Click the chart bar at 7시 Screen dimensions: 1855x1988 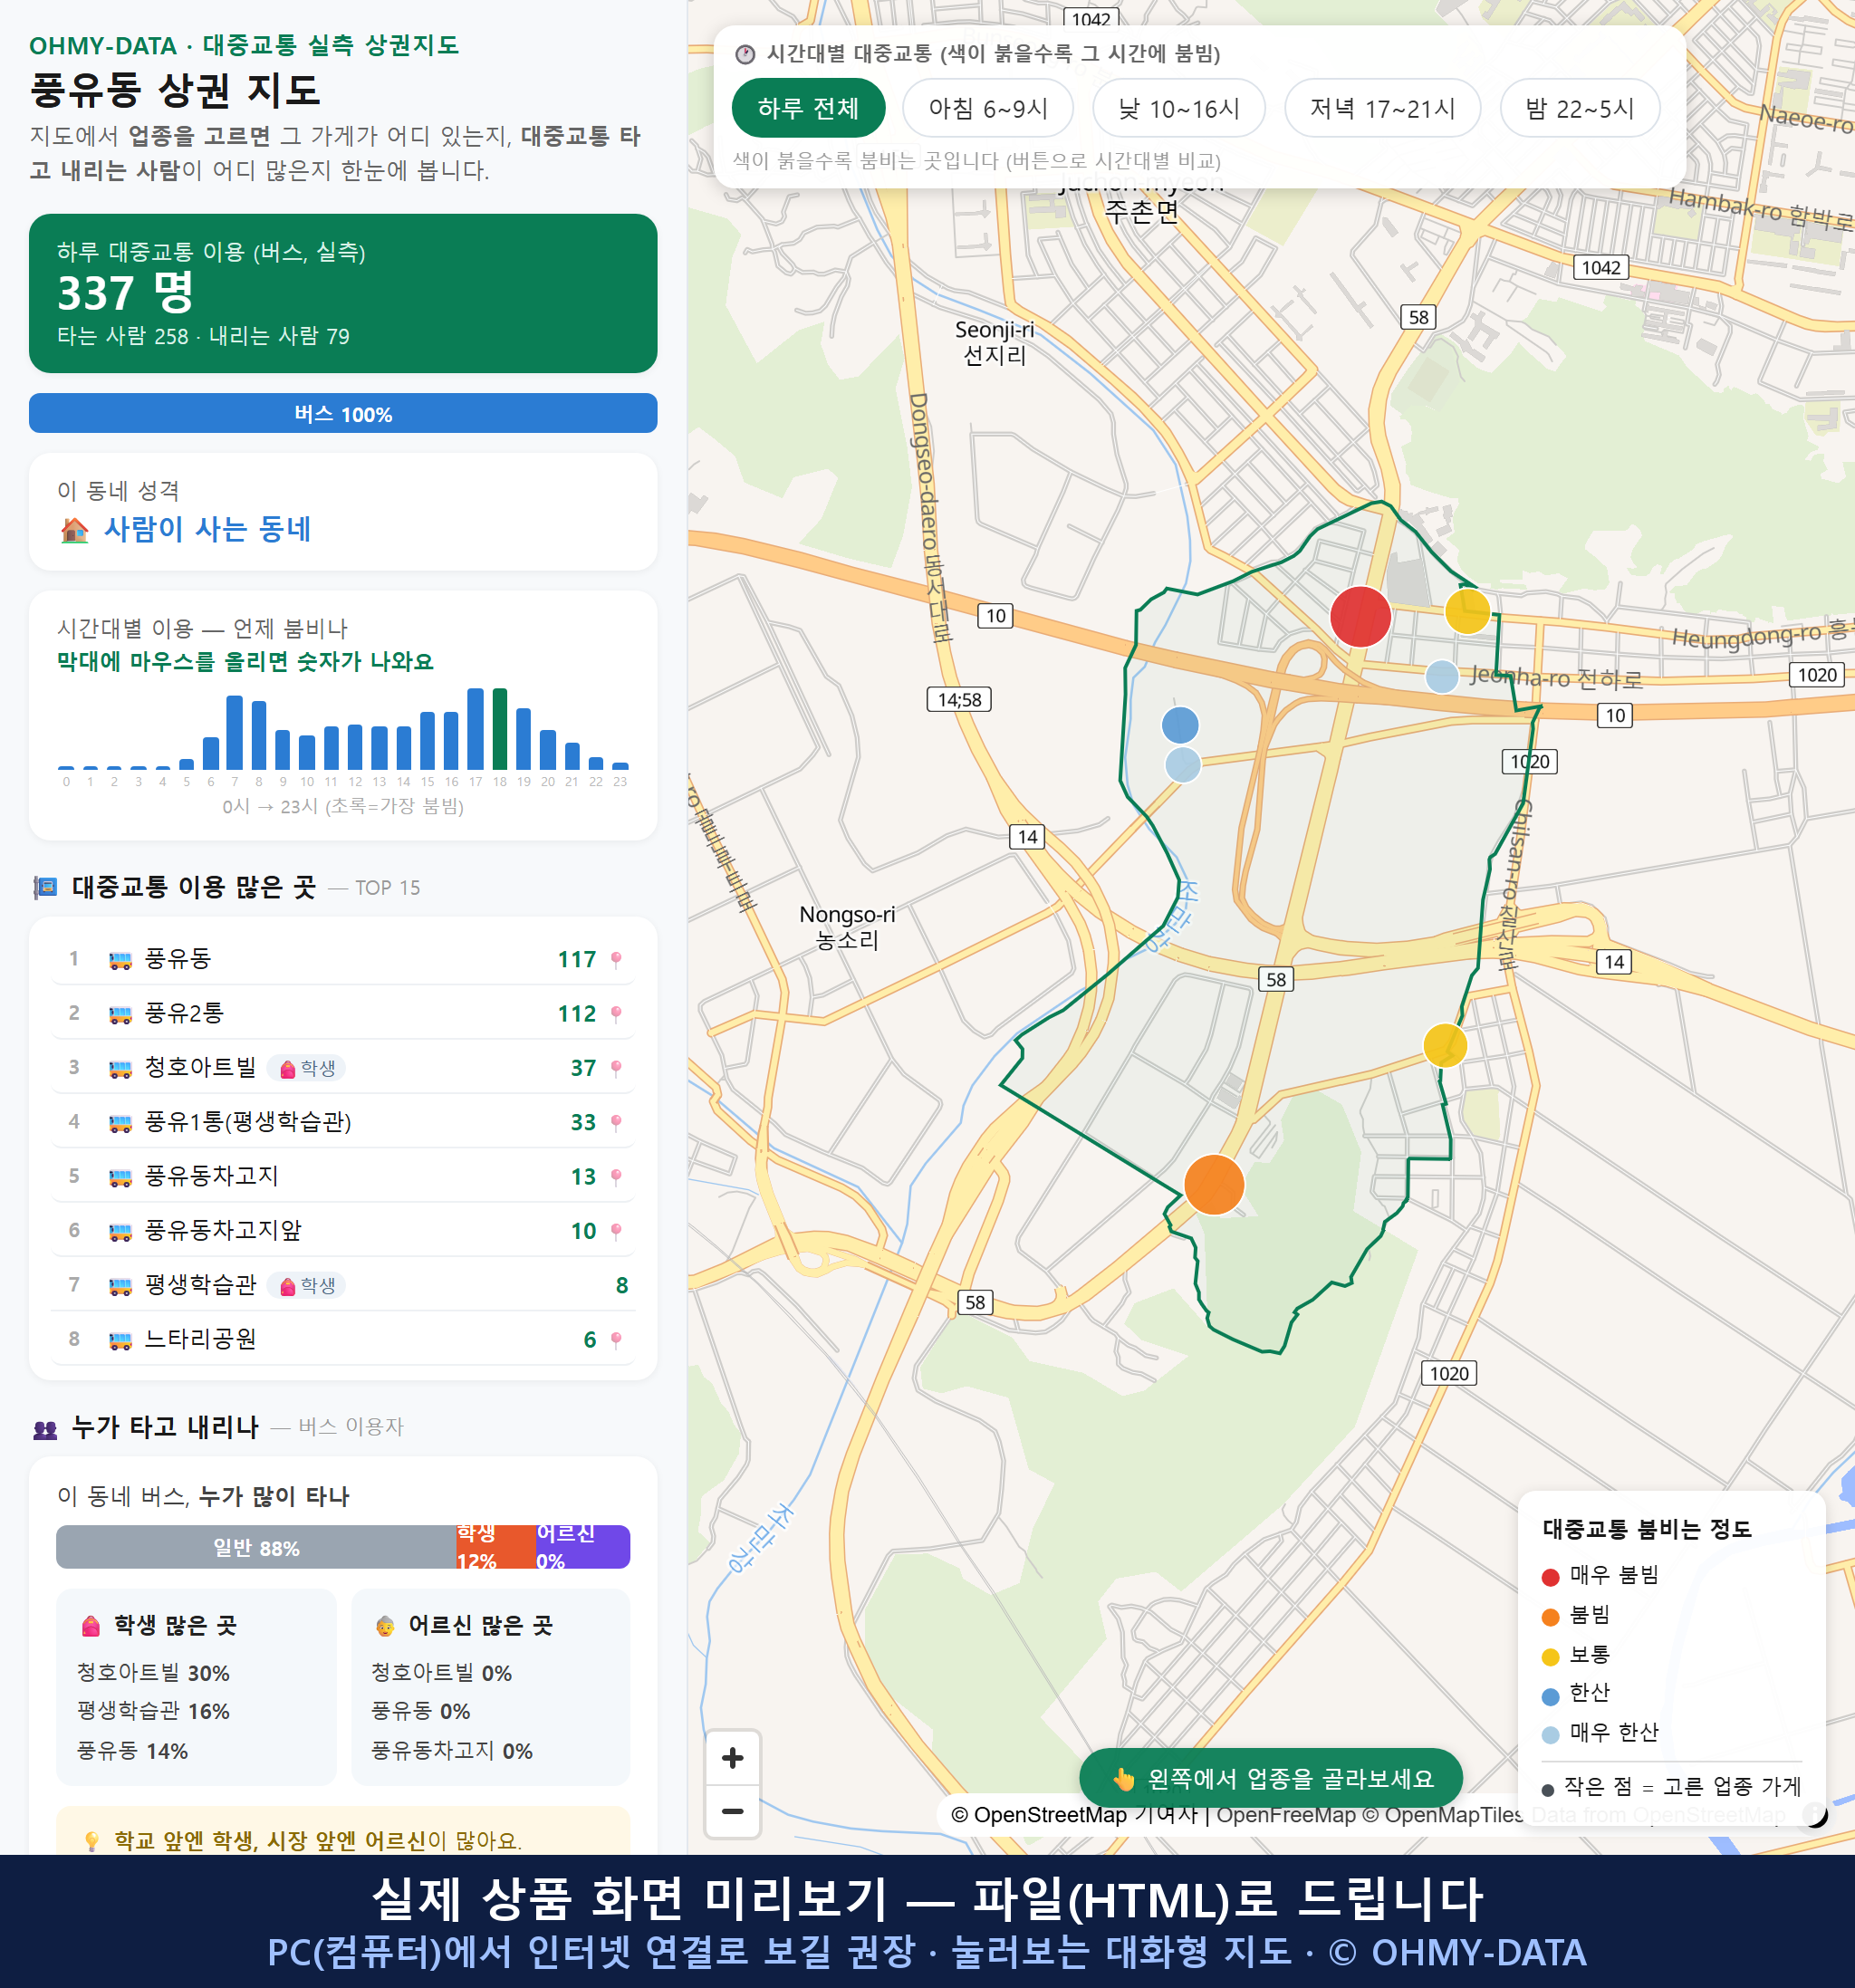(x=234, y=732)
